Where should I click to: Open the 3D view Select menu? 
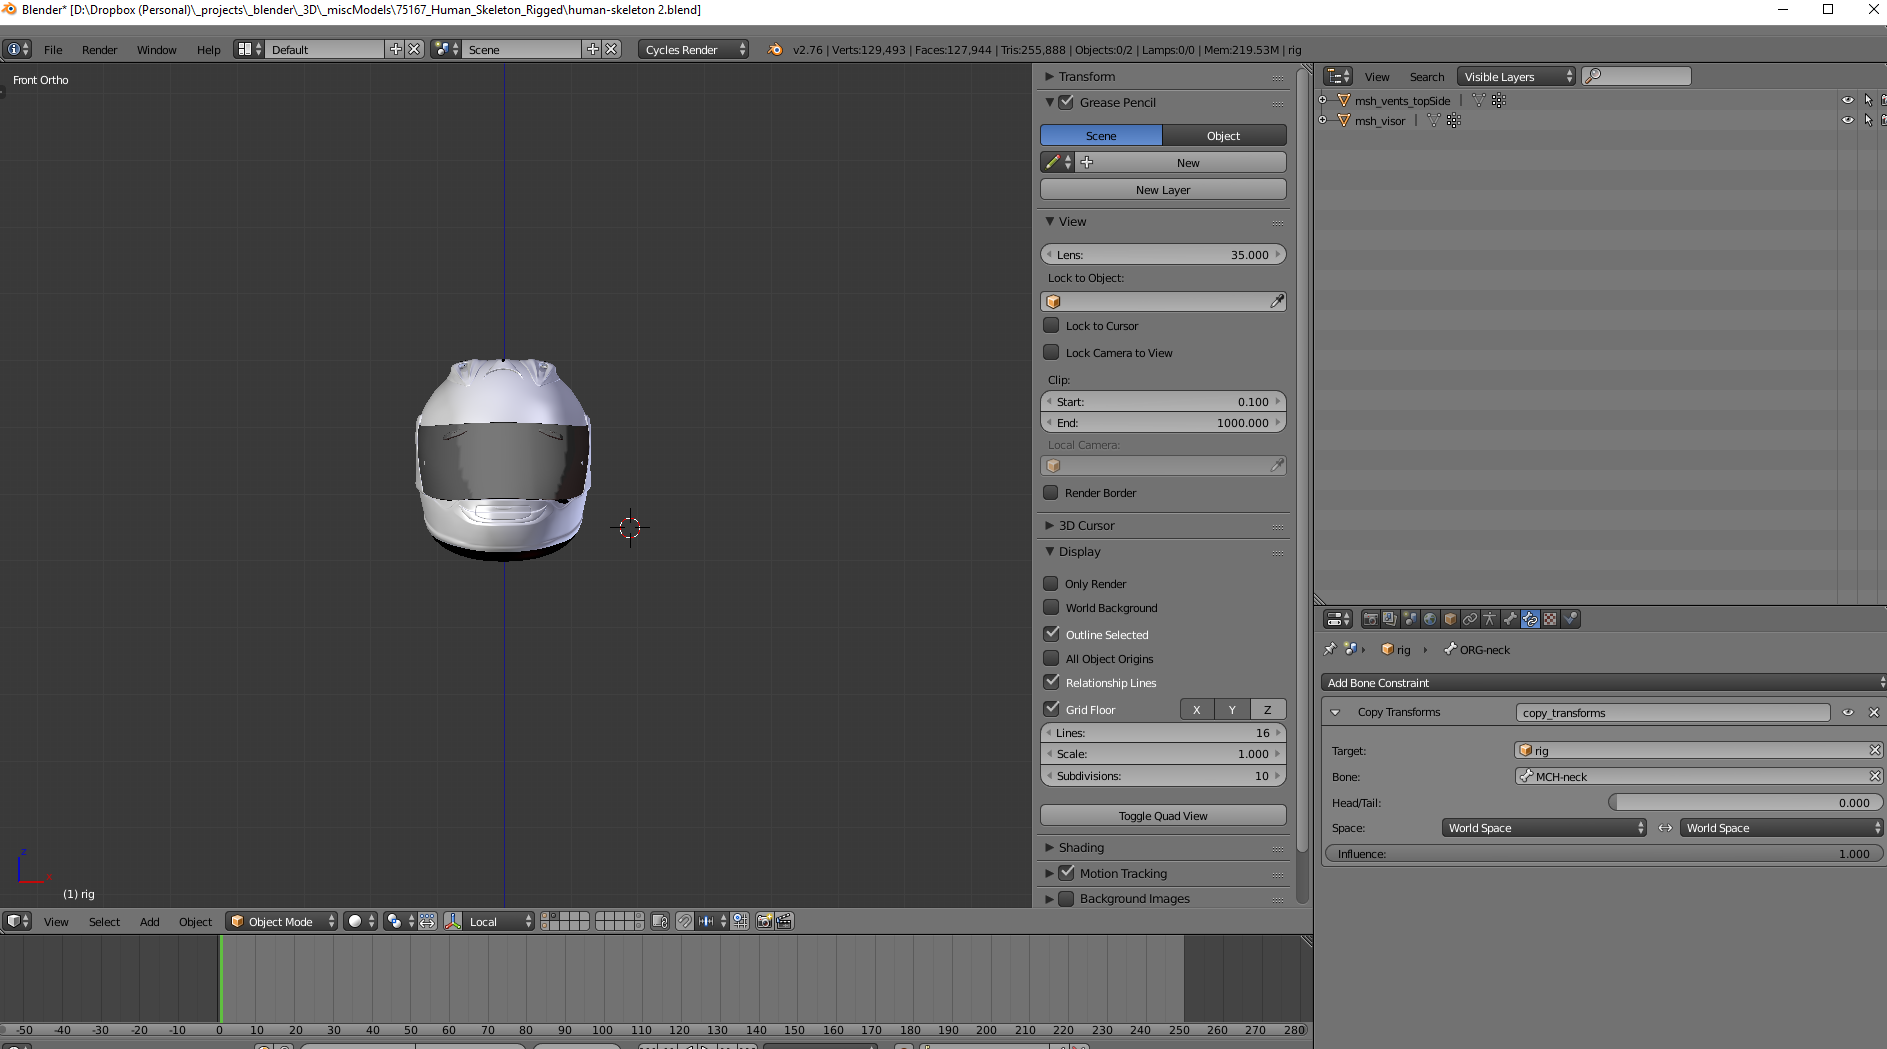[104, 921]
